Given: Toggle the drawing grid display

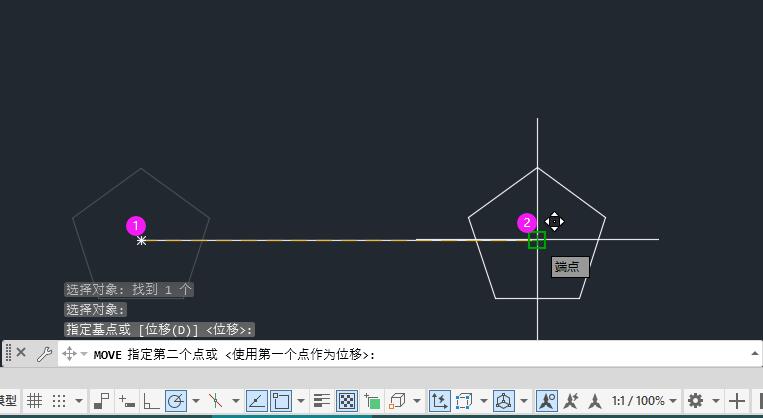Looking at the screenshot, I should (34, 401).
